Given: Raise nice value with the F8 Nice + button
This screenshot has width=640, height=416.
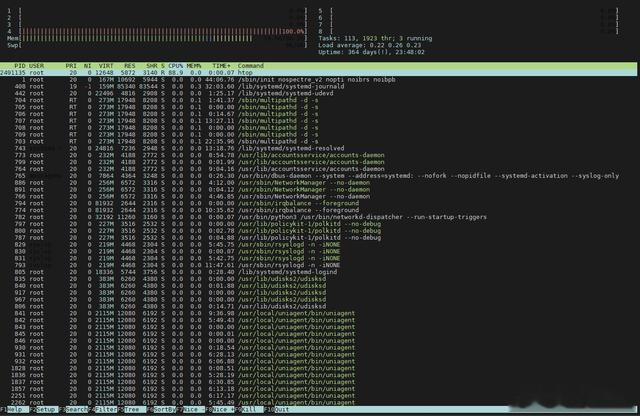Looking at the screenshot, I should pyautogui.click(x=220, y=409).
